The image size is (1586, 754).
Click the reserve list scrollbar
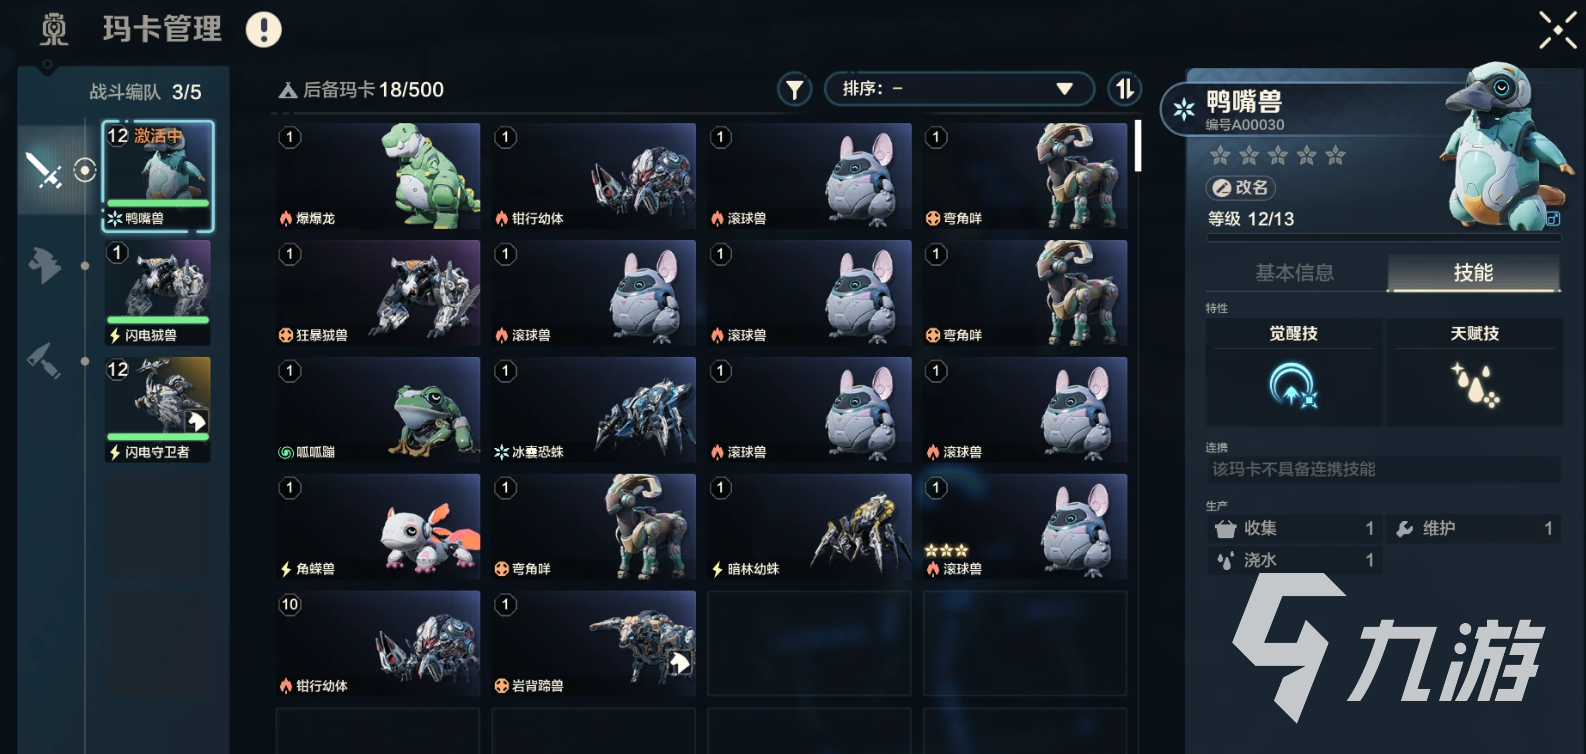pos(1138,146)
